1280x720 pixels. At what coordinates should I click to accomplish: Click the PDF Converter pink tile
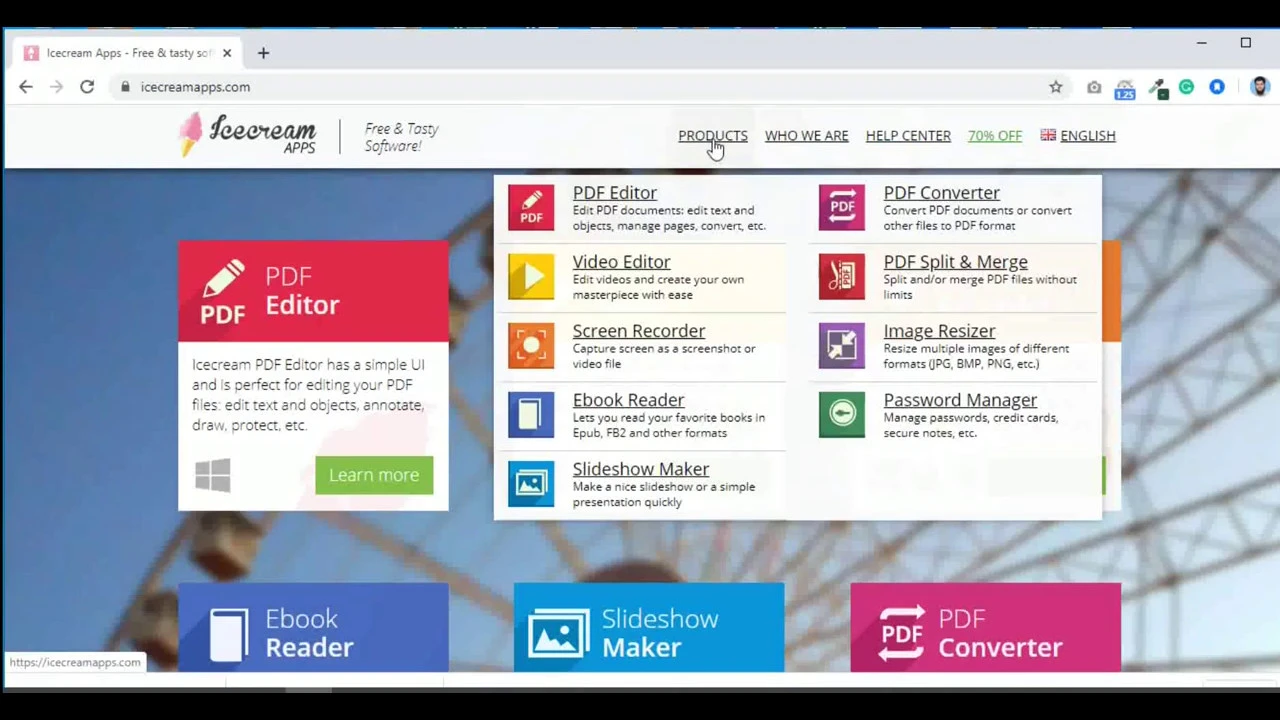coord(985,627)
